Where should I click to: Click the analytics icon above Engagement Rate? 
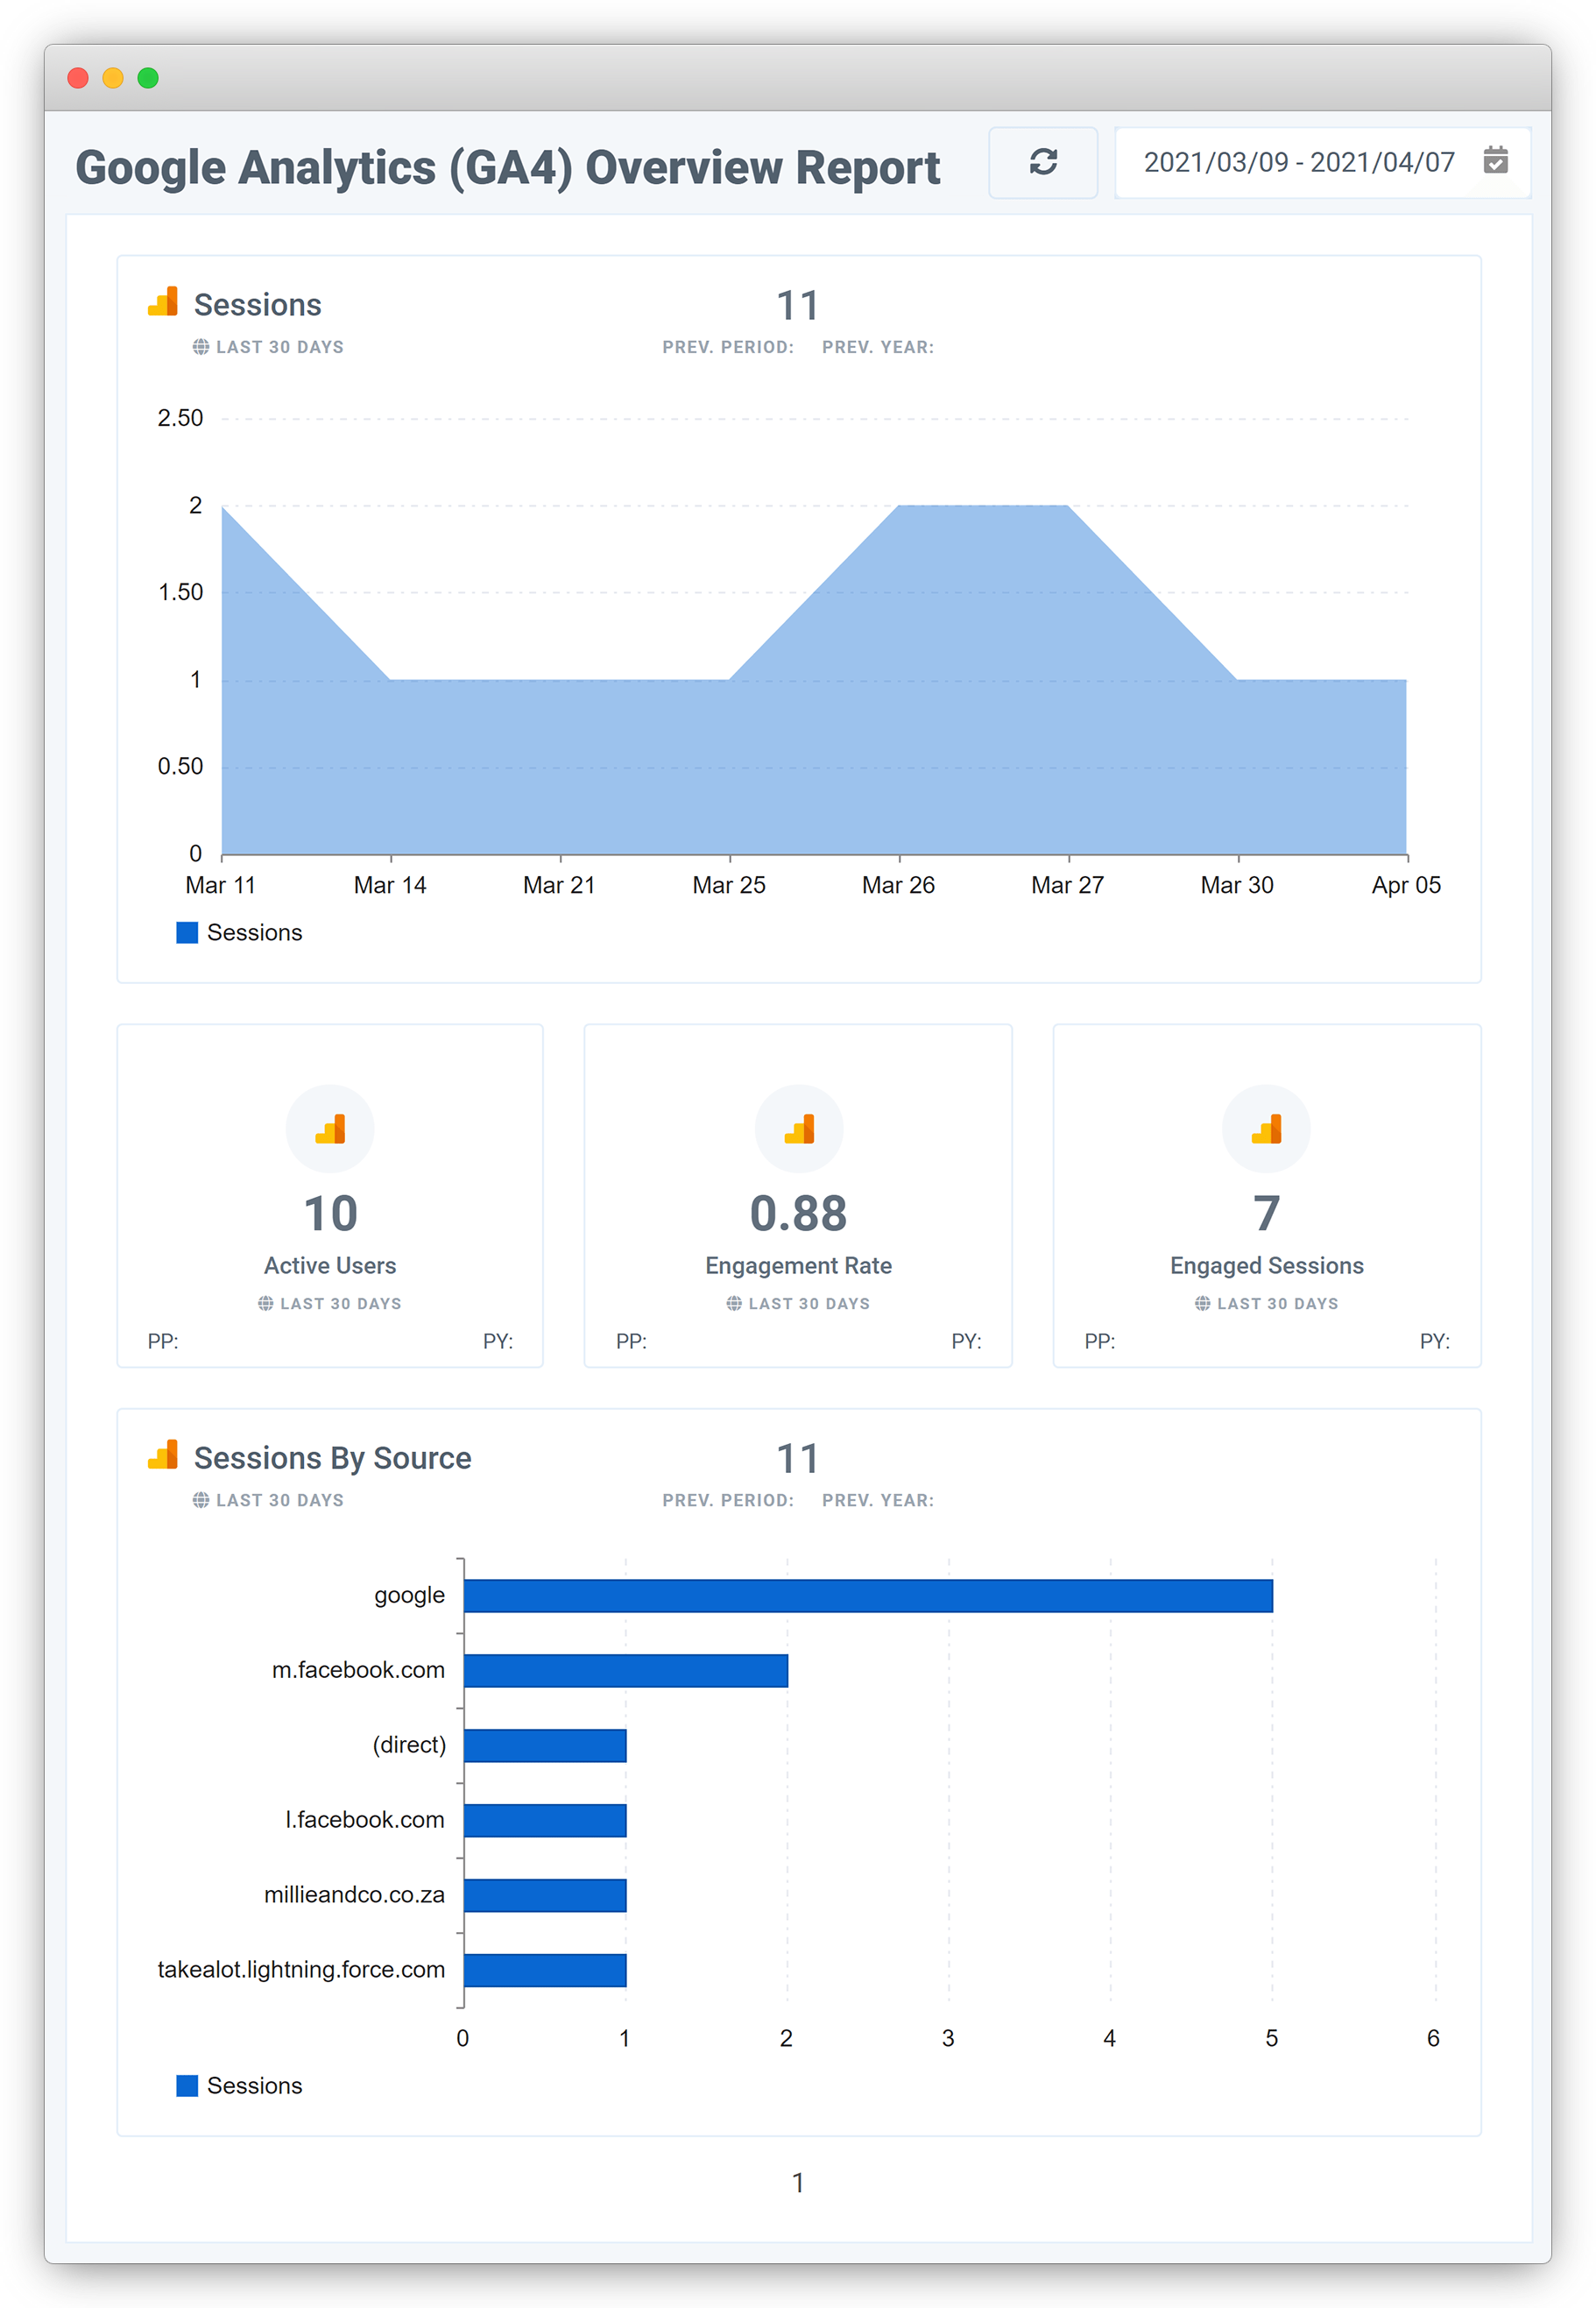798,1129
